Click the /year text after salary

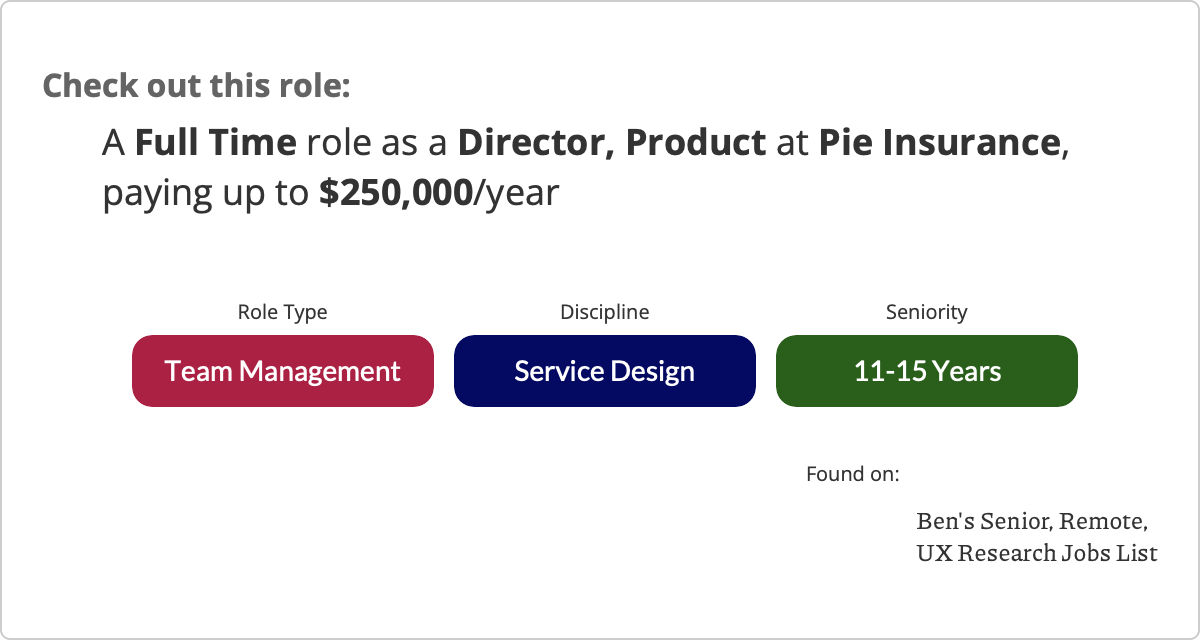pyautogui.click(x=516, y=193)
